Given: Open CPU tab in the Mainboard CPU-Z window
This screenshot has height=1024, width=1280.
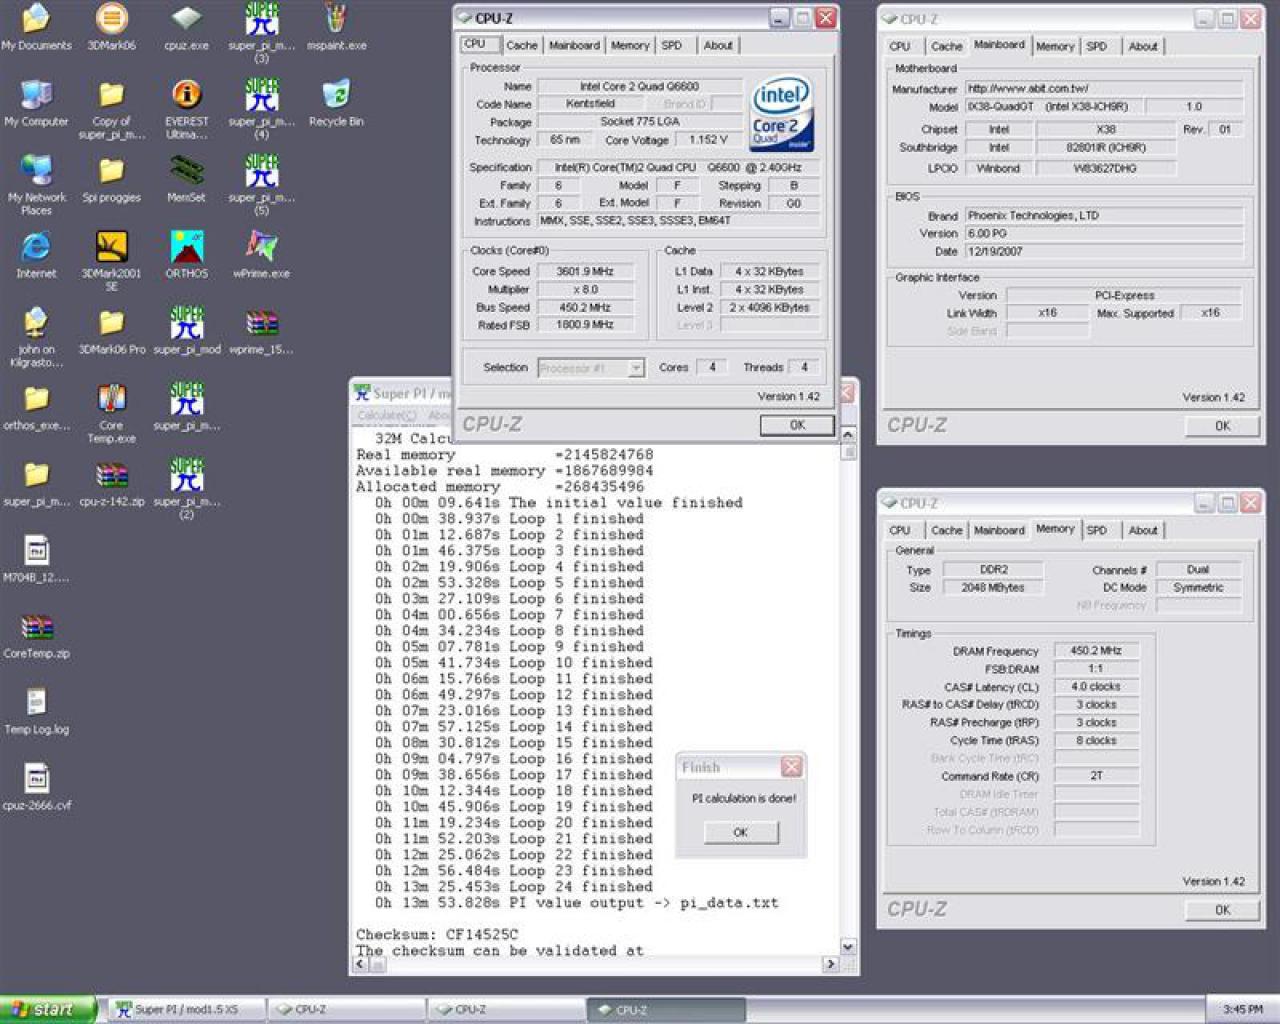Looking at the screenshot, I should coord(900,46).
